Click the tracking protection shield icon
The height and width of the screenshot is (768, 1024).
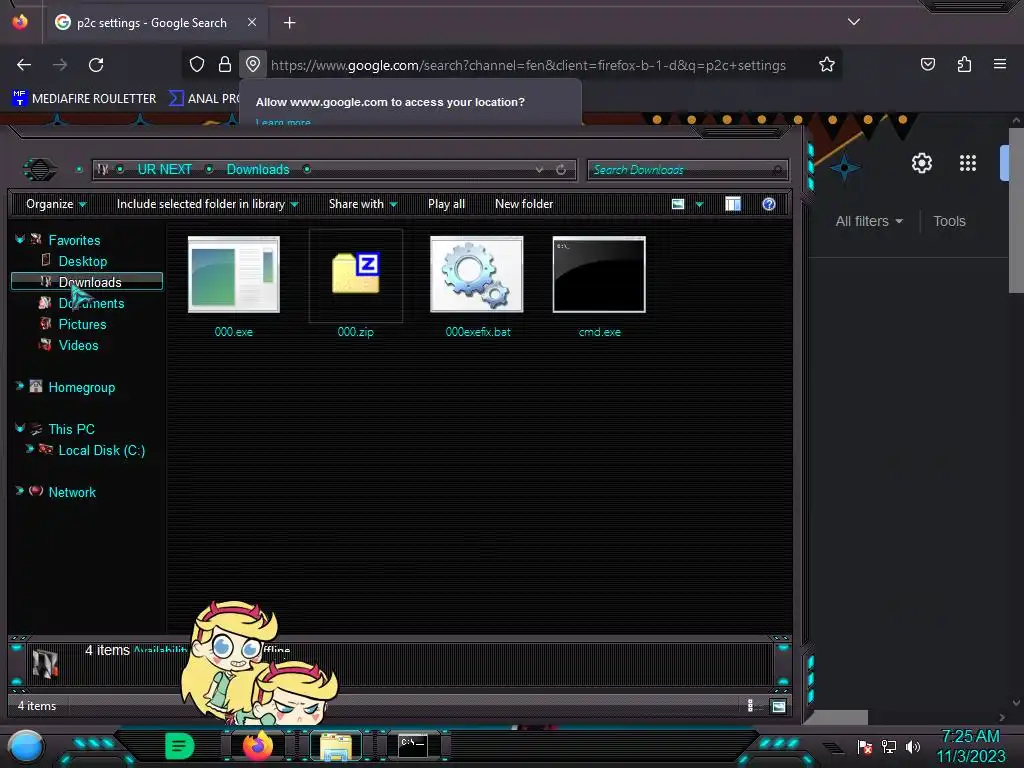[197, 64]
